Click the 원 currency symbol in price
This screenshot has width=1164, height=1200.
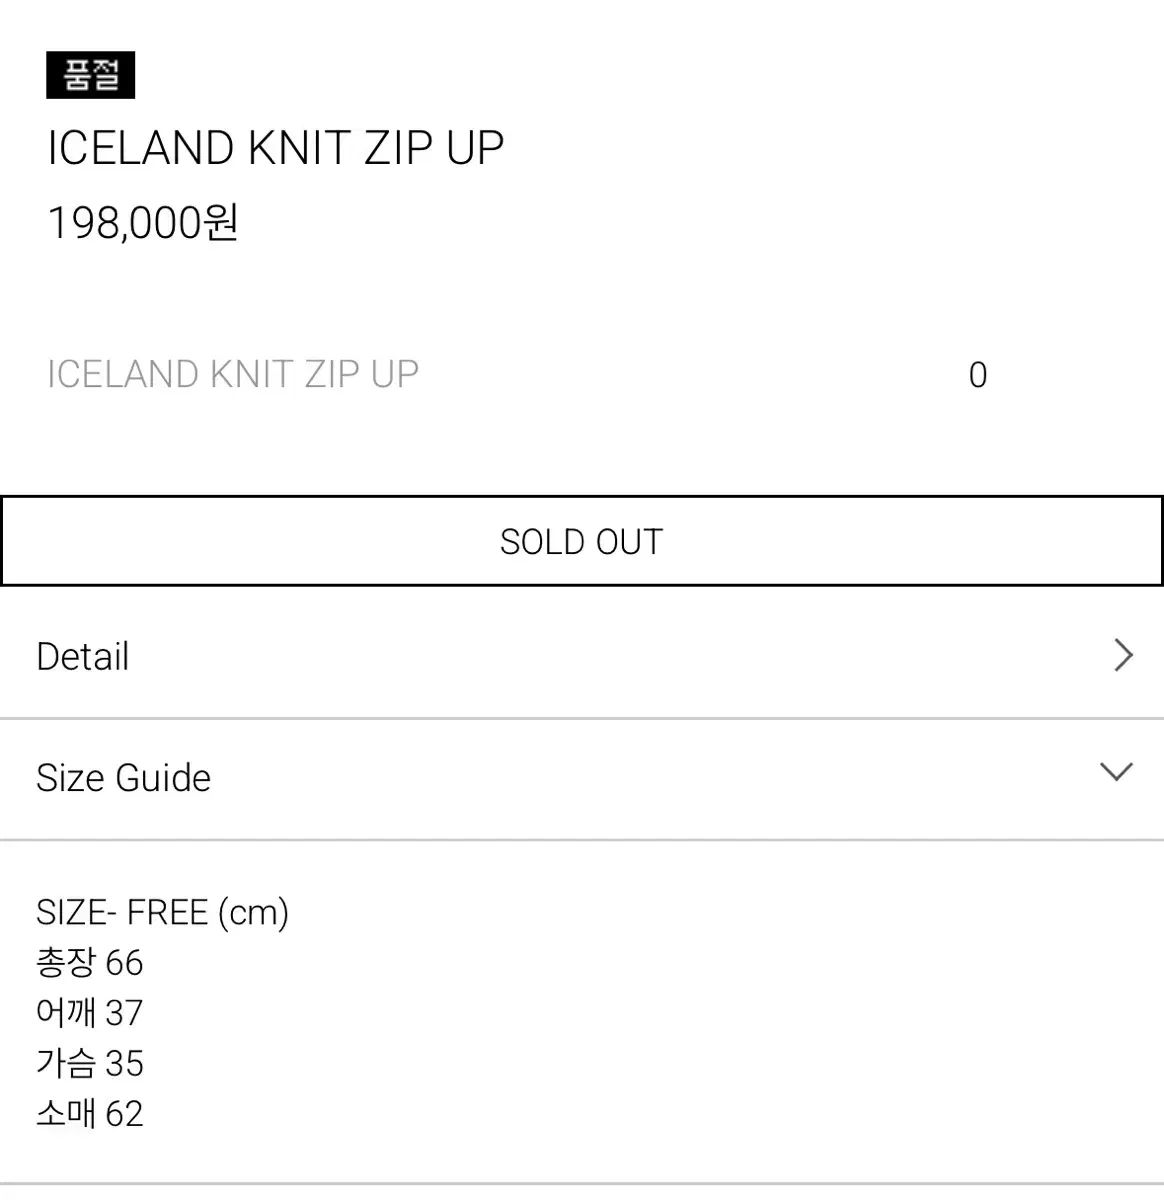[221, 221]
